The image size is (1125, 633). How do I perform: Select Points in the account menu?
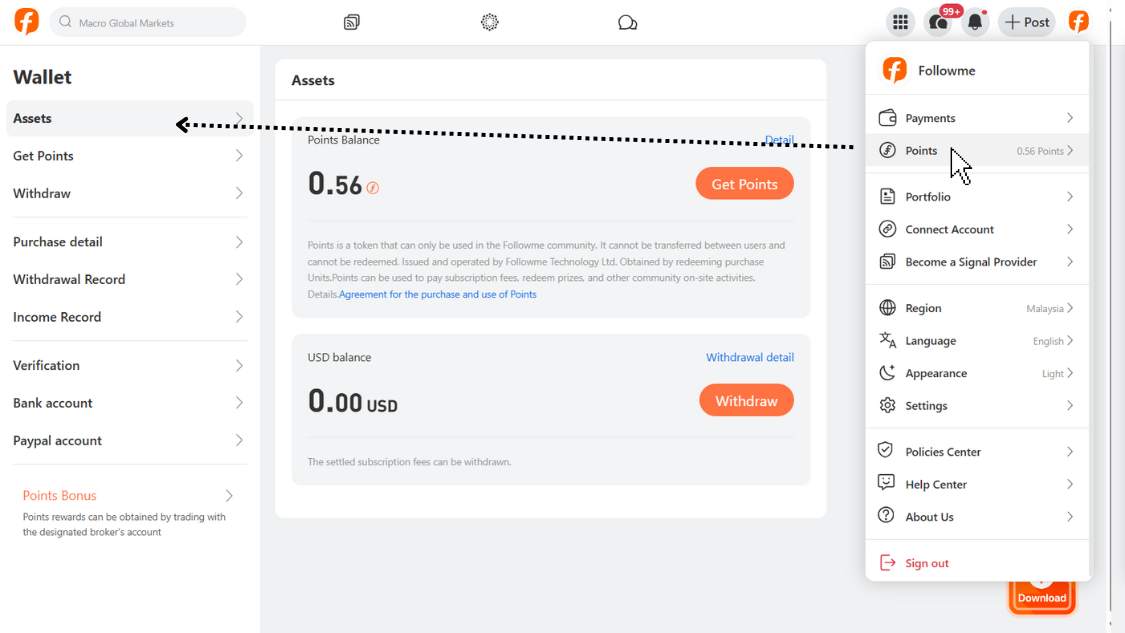922,150
